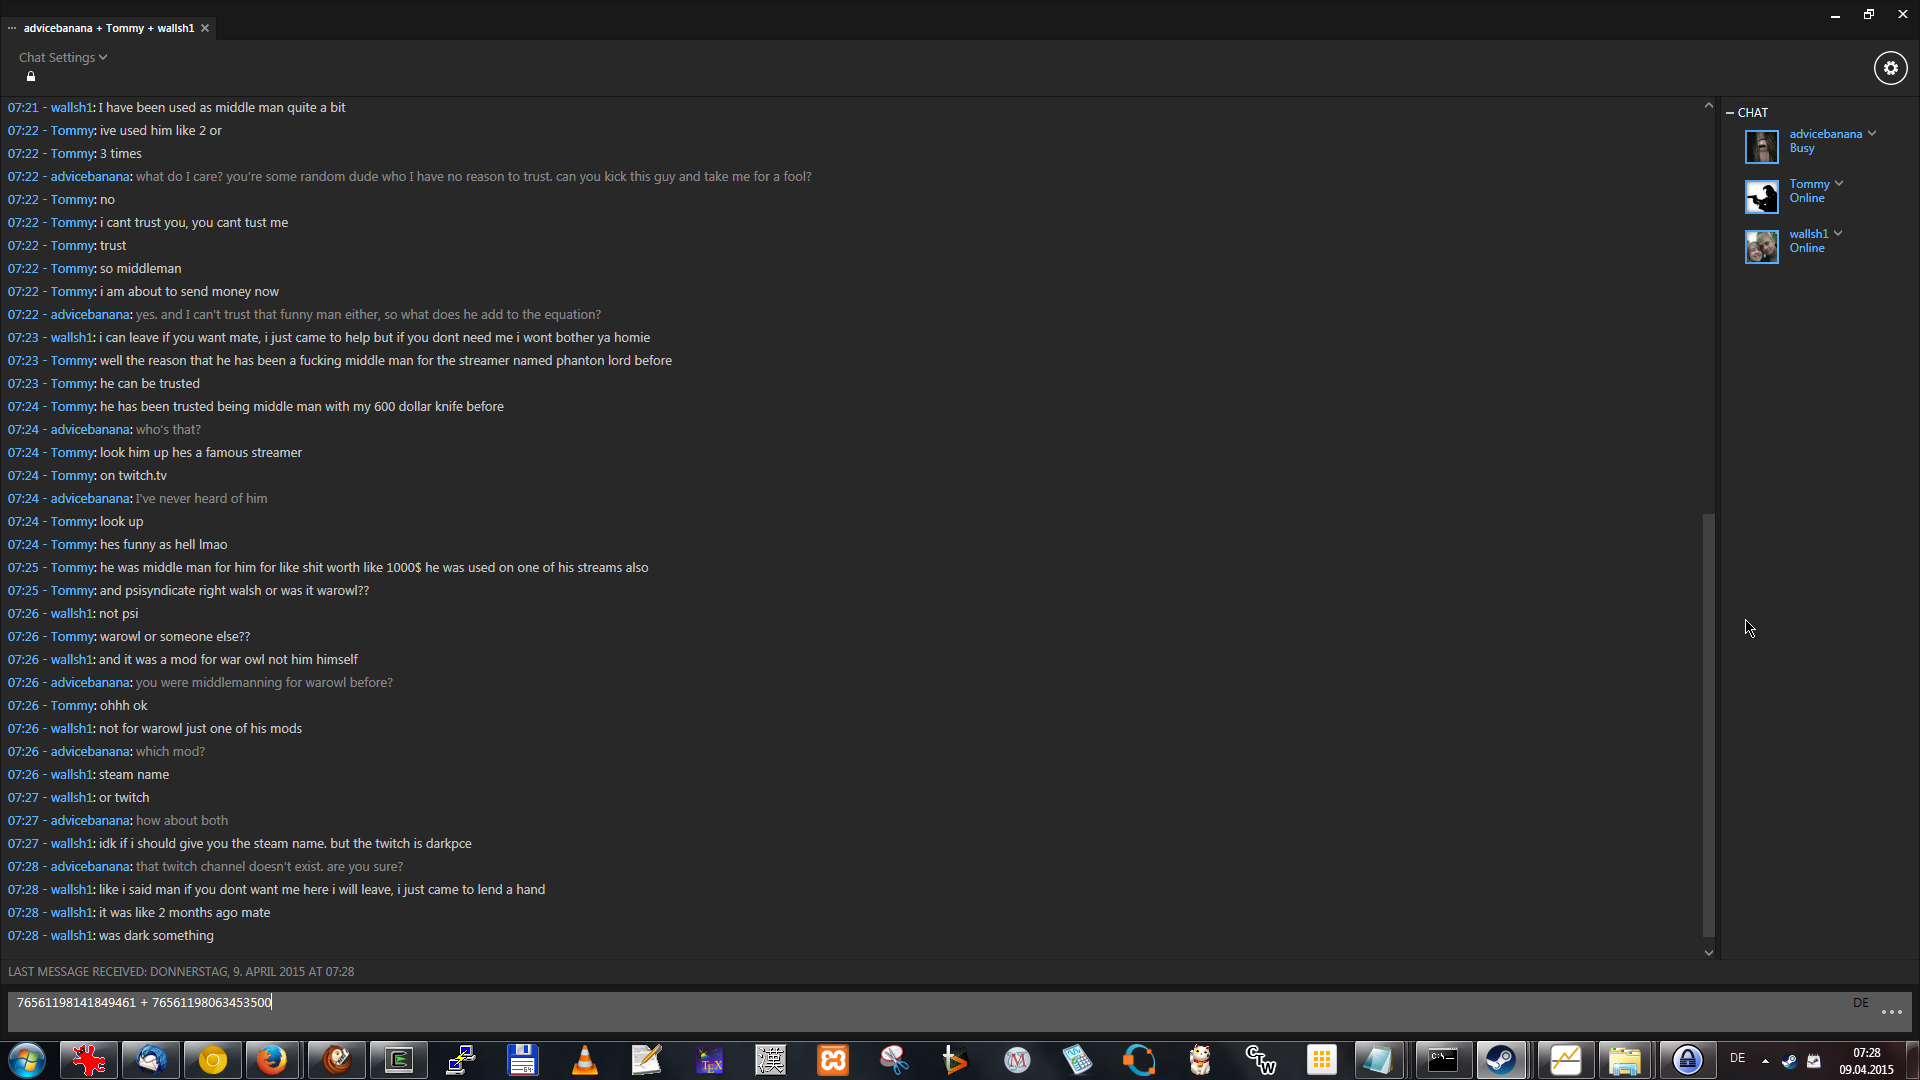The height and width of the screenshot is (1080, 1920).
Task: Open the three-dots menu beside message input
Action: pyautogui.click(x=1891, y=1012)
